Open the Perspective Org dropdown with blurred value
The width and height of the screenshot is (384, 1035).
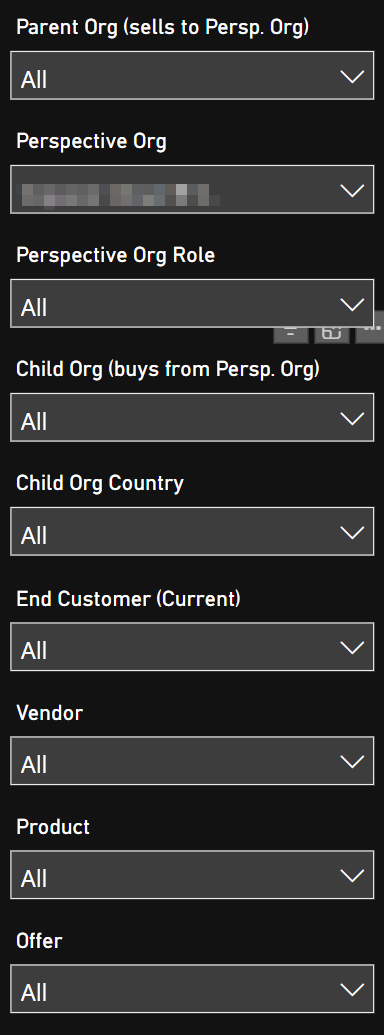click(x=192, y=189)
